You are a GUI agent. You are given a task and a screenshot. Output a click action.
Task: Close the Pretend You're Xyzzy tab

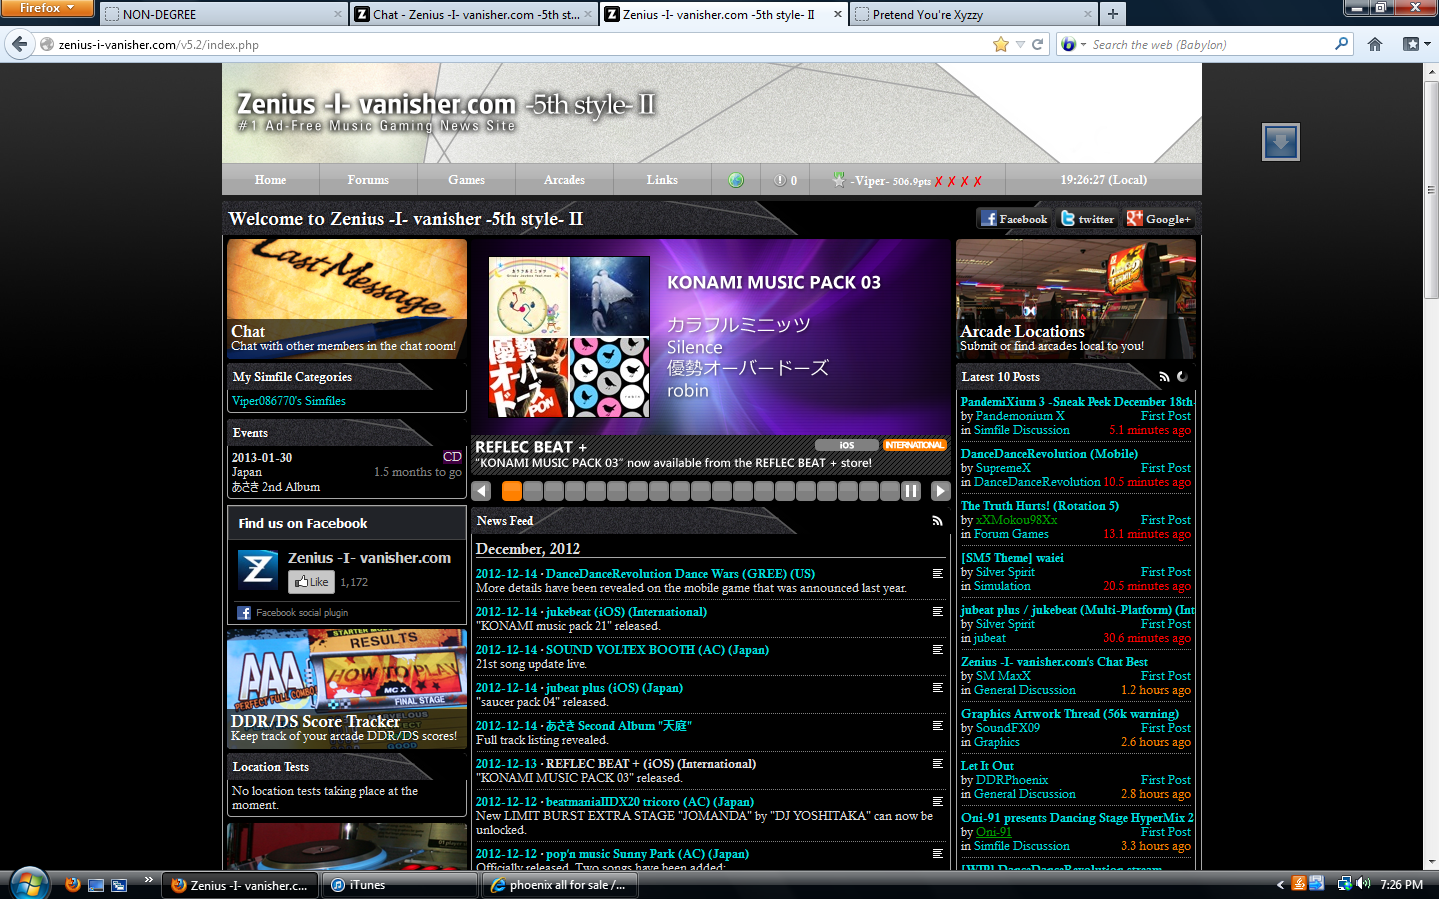(x=1088, y=14)
